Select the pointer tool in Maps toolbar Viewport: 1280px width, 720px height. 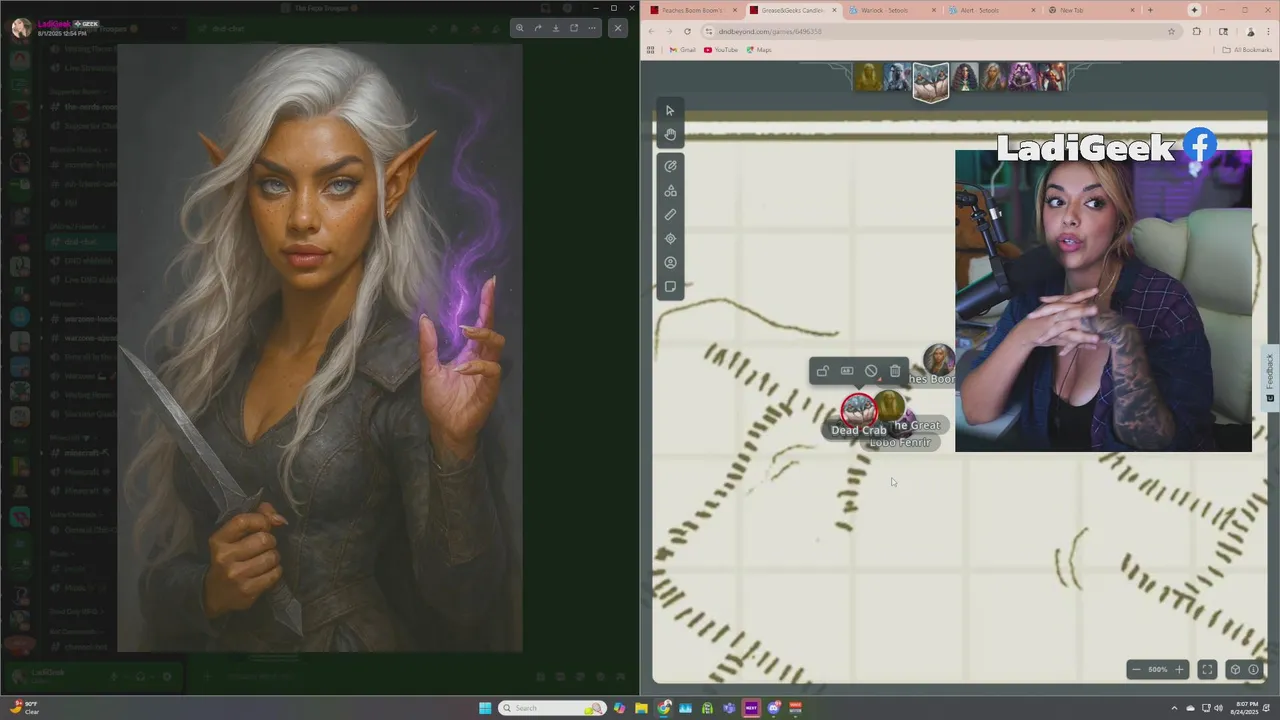point(670,111)
